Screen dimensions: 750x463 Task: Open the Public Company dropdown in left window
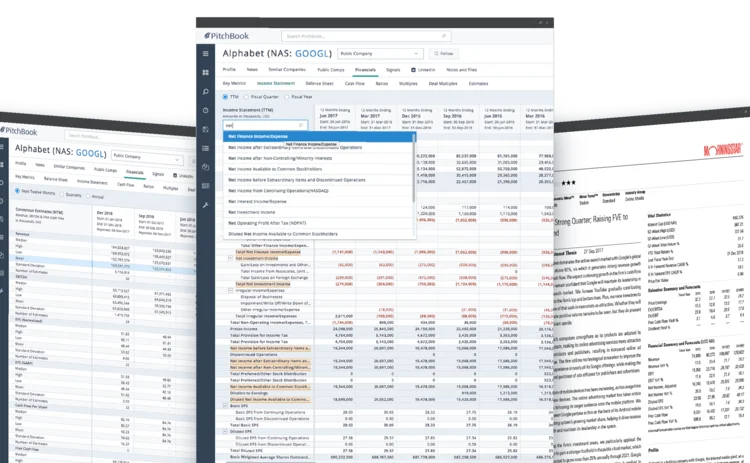click(147, 157)
